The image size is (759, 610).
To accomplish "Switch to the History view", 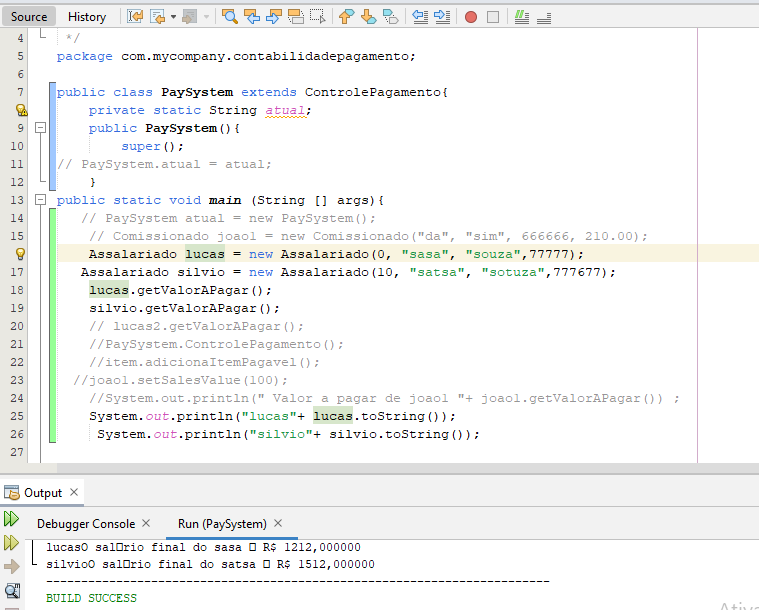I will click(x=87, y=17).
